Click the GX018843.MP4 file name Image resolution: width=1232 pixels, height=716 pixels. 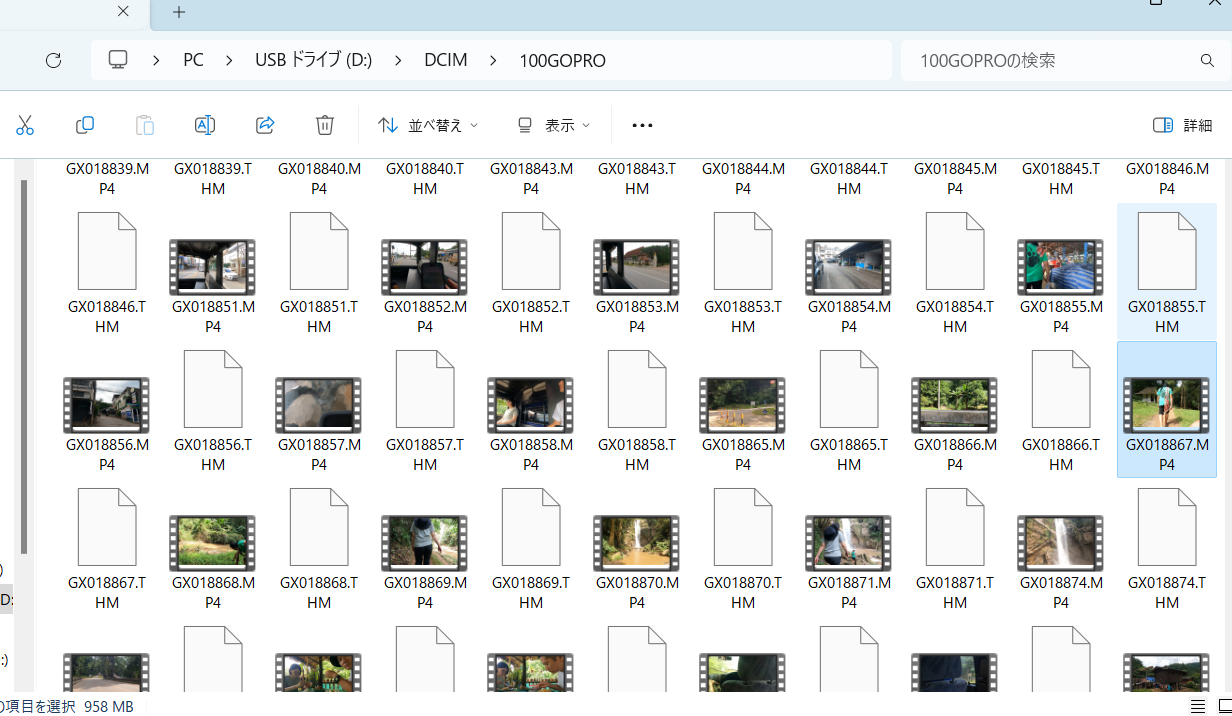pyautogui.click(x=531, y=178)
